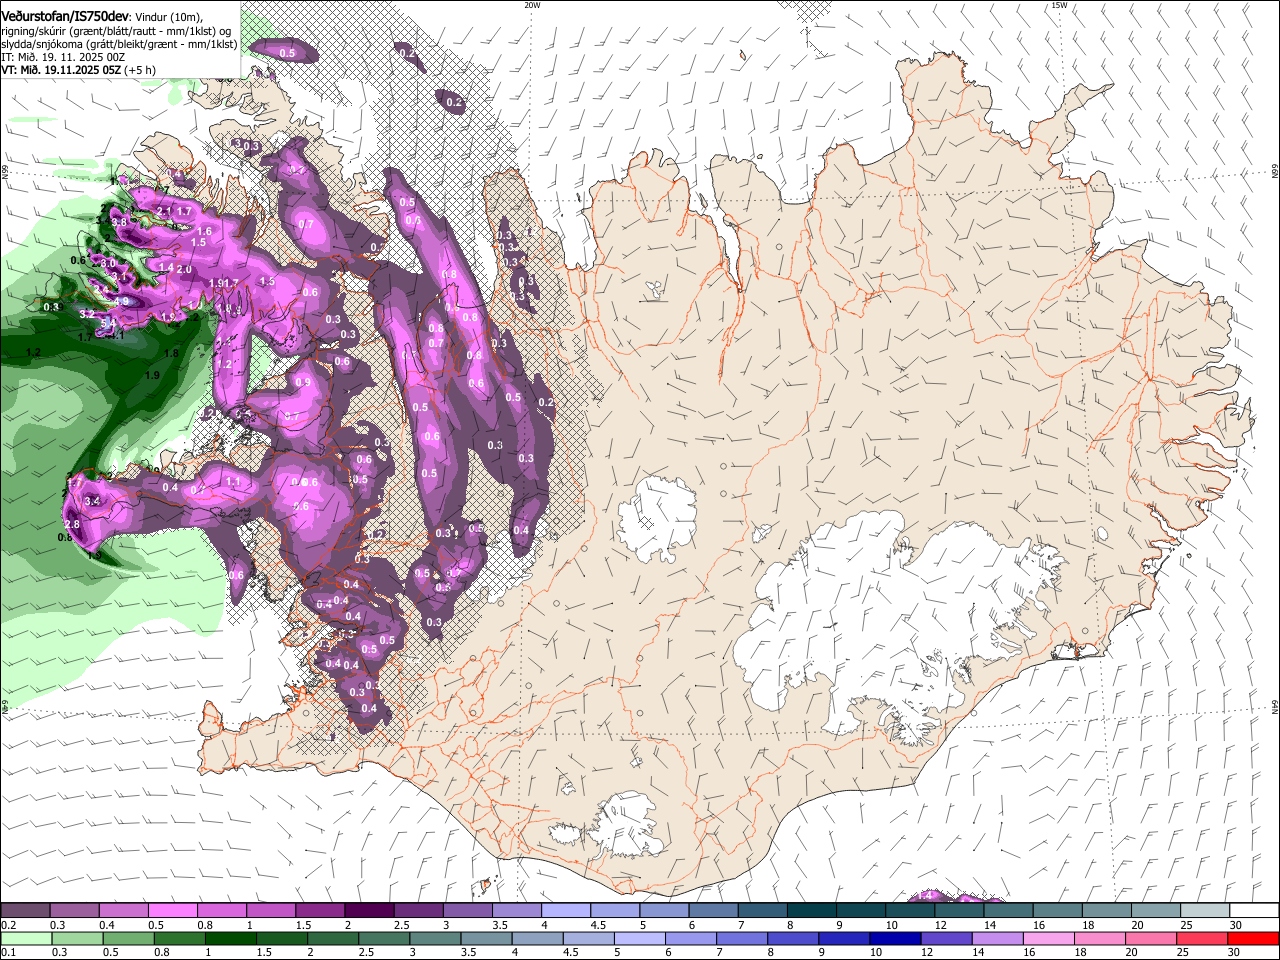This screenshot has height=960, width=1280.
Task: Pick the bright pink 0.5–0.8 snowfall swatch
Action: click(172, 910)
